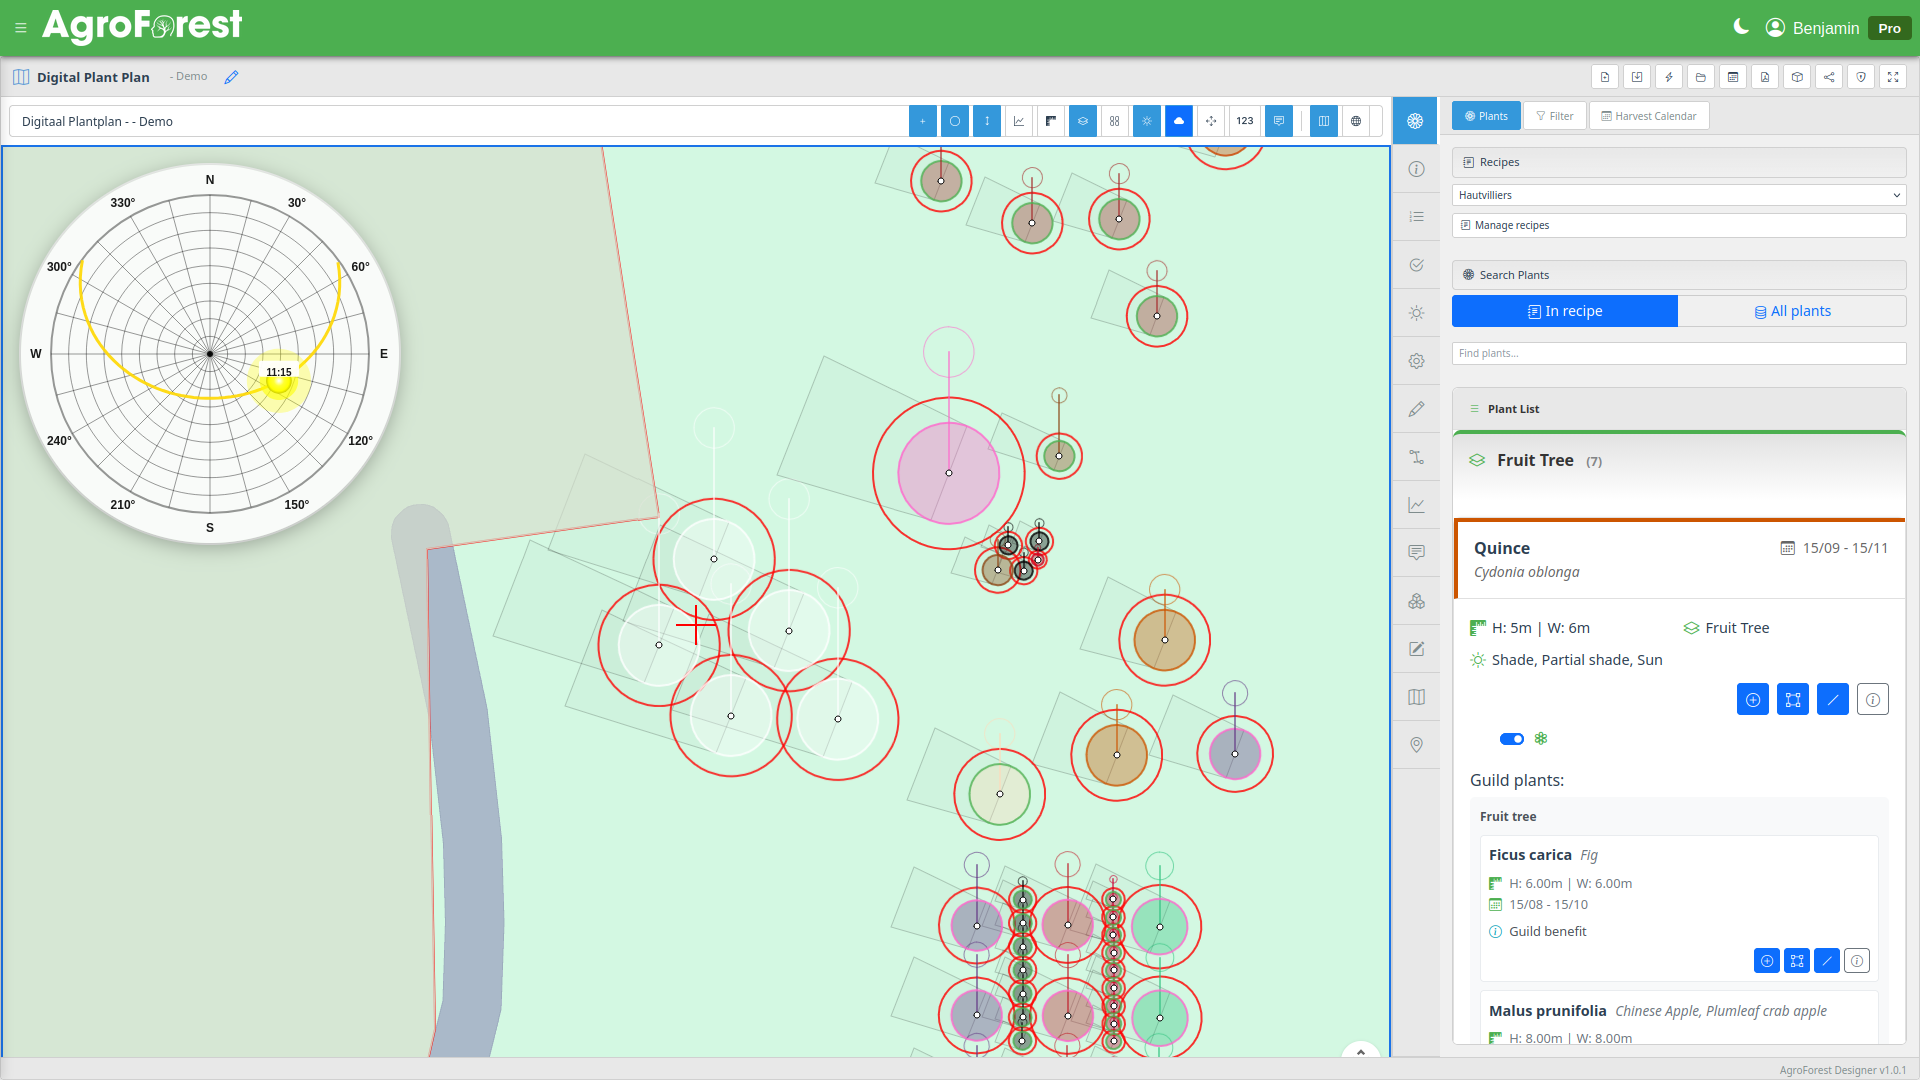Select the pencil edit tool in the right sidebar
The width and height of the screenshot is (1920, 1080).
(1416, 408)
